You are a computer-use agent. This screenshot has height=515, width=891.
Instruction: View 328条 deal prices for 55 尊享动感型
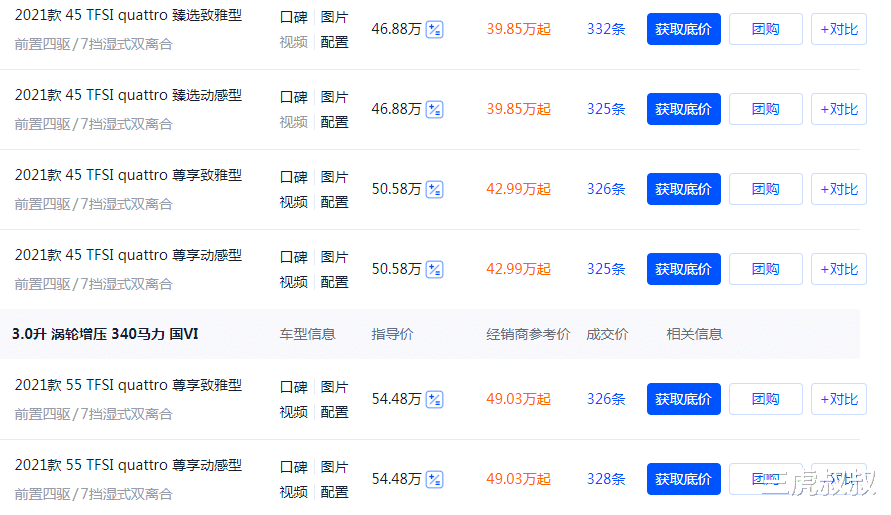606,480
